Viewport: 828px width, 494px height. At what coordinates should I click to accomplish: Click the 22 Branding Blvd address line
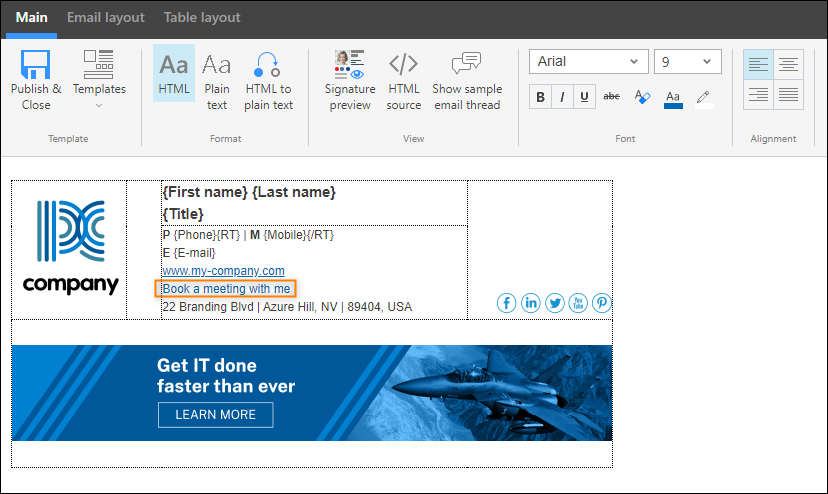(x=287, y=306)
